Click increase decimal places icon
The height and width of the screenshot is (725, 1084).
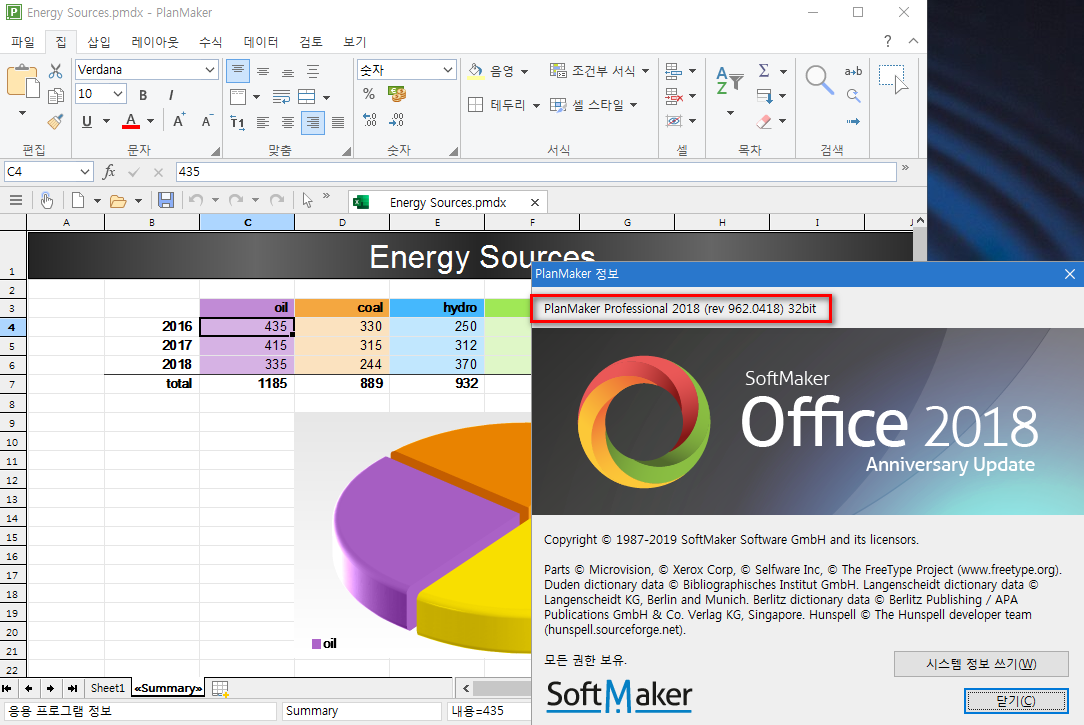click(369, 120)
